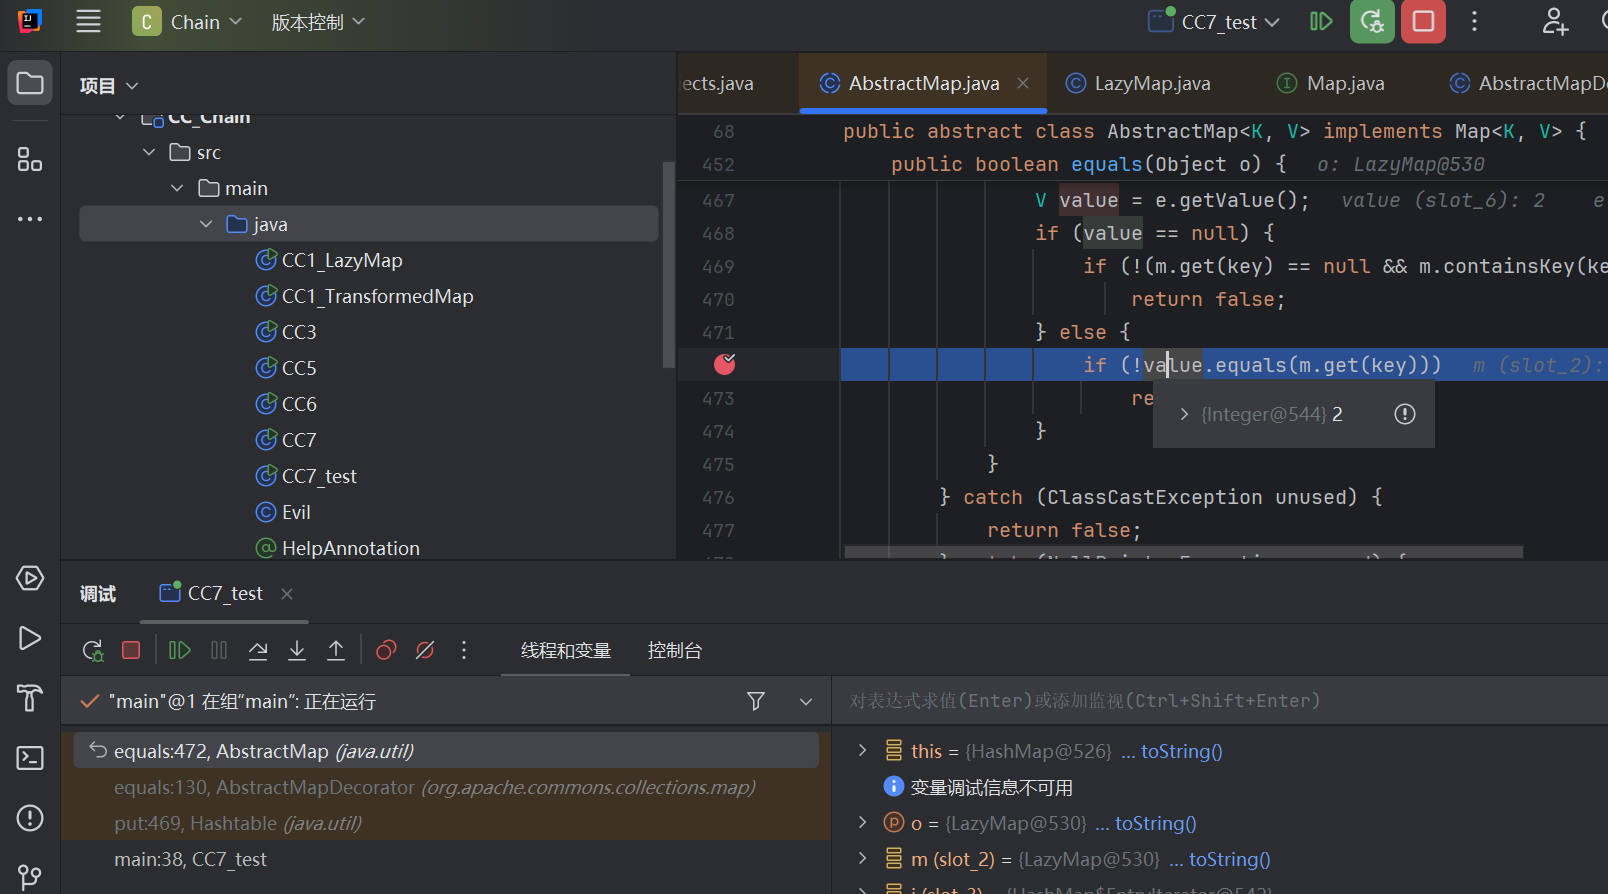The image size is (1608, 894).
Task: Filter threads with funnel icon
Action: pyautogui.click(x=756, y=702)
